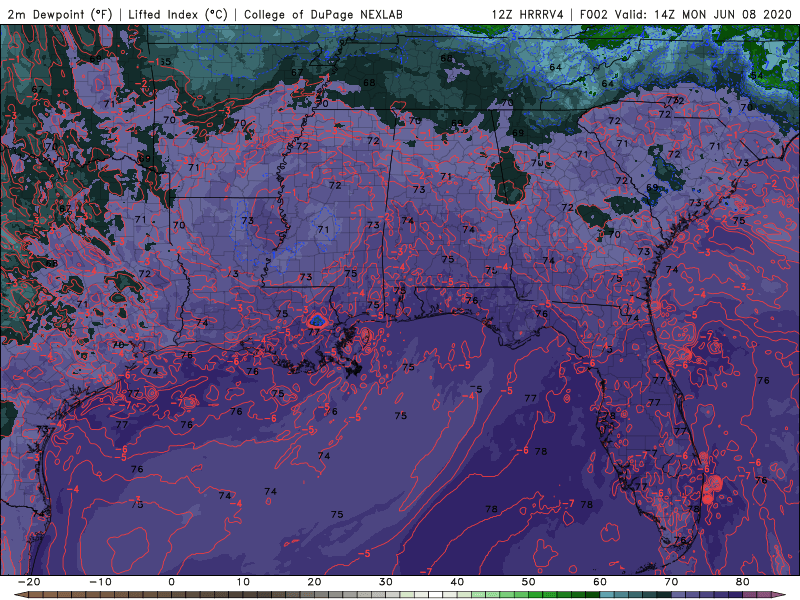
Task: Click the 'F002 Valid: 14Z MON JUN 08 2020' timestamp
Action: click(686, 15)
